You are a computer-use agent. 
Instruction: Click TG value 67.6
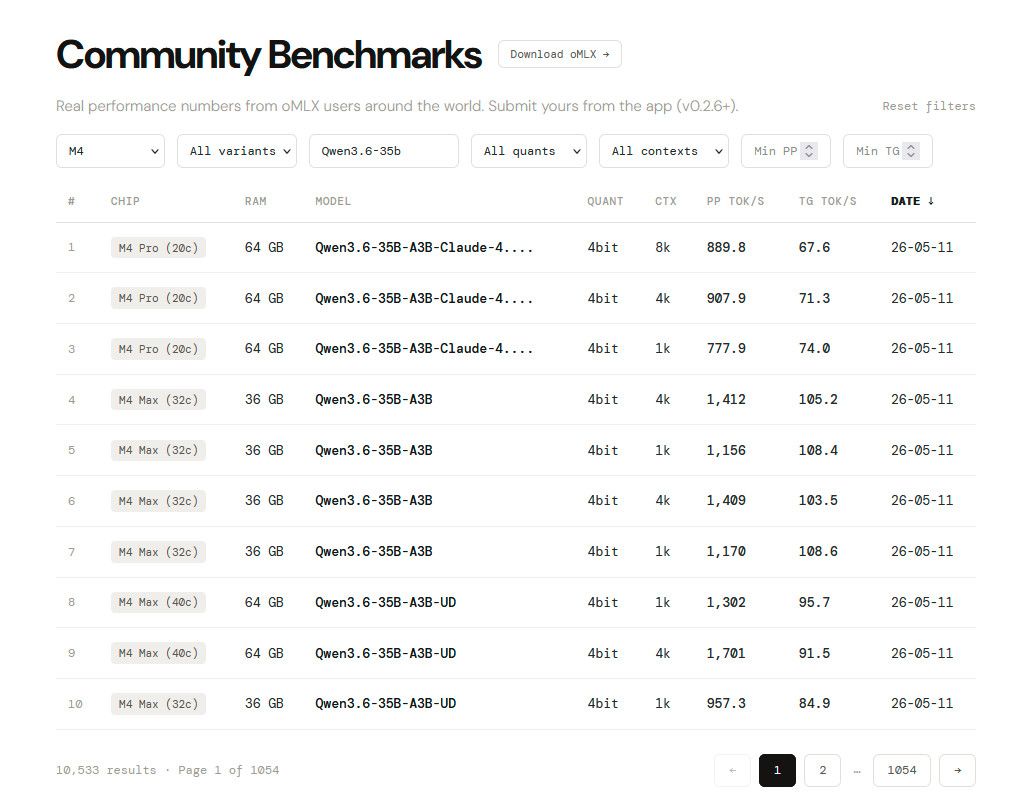click(x=814, y=247)
